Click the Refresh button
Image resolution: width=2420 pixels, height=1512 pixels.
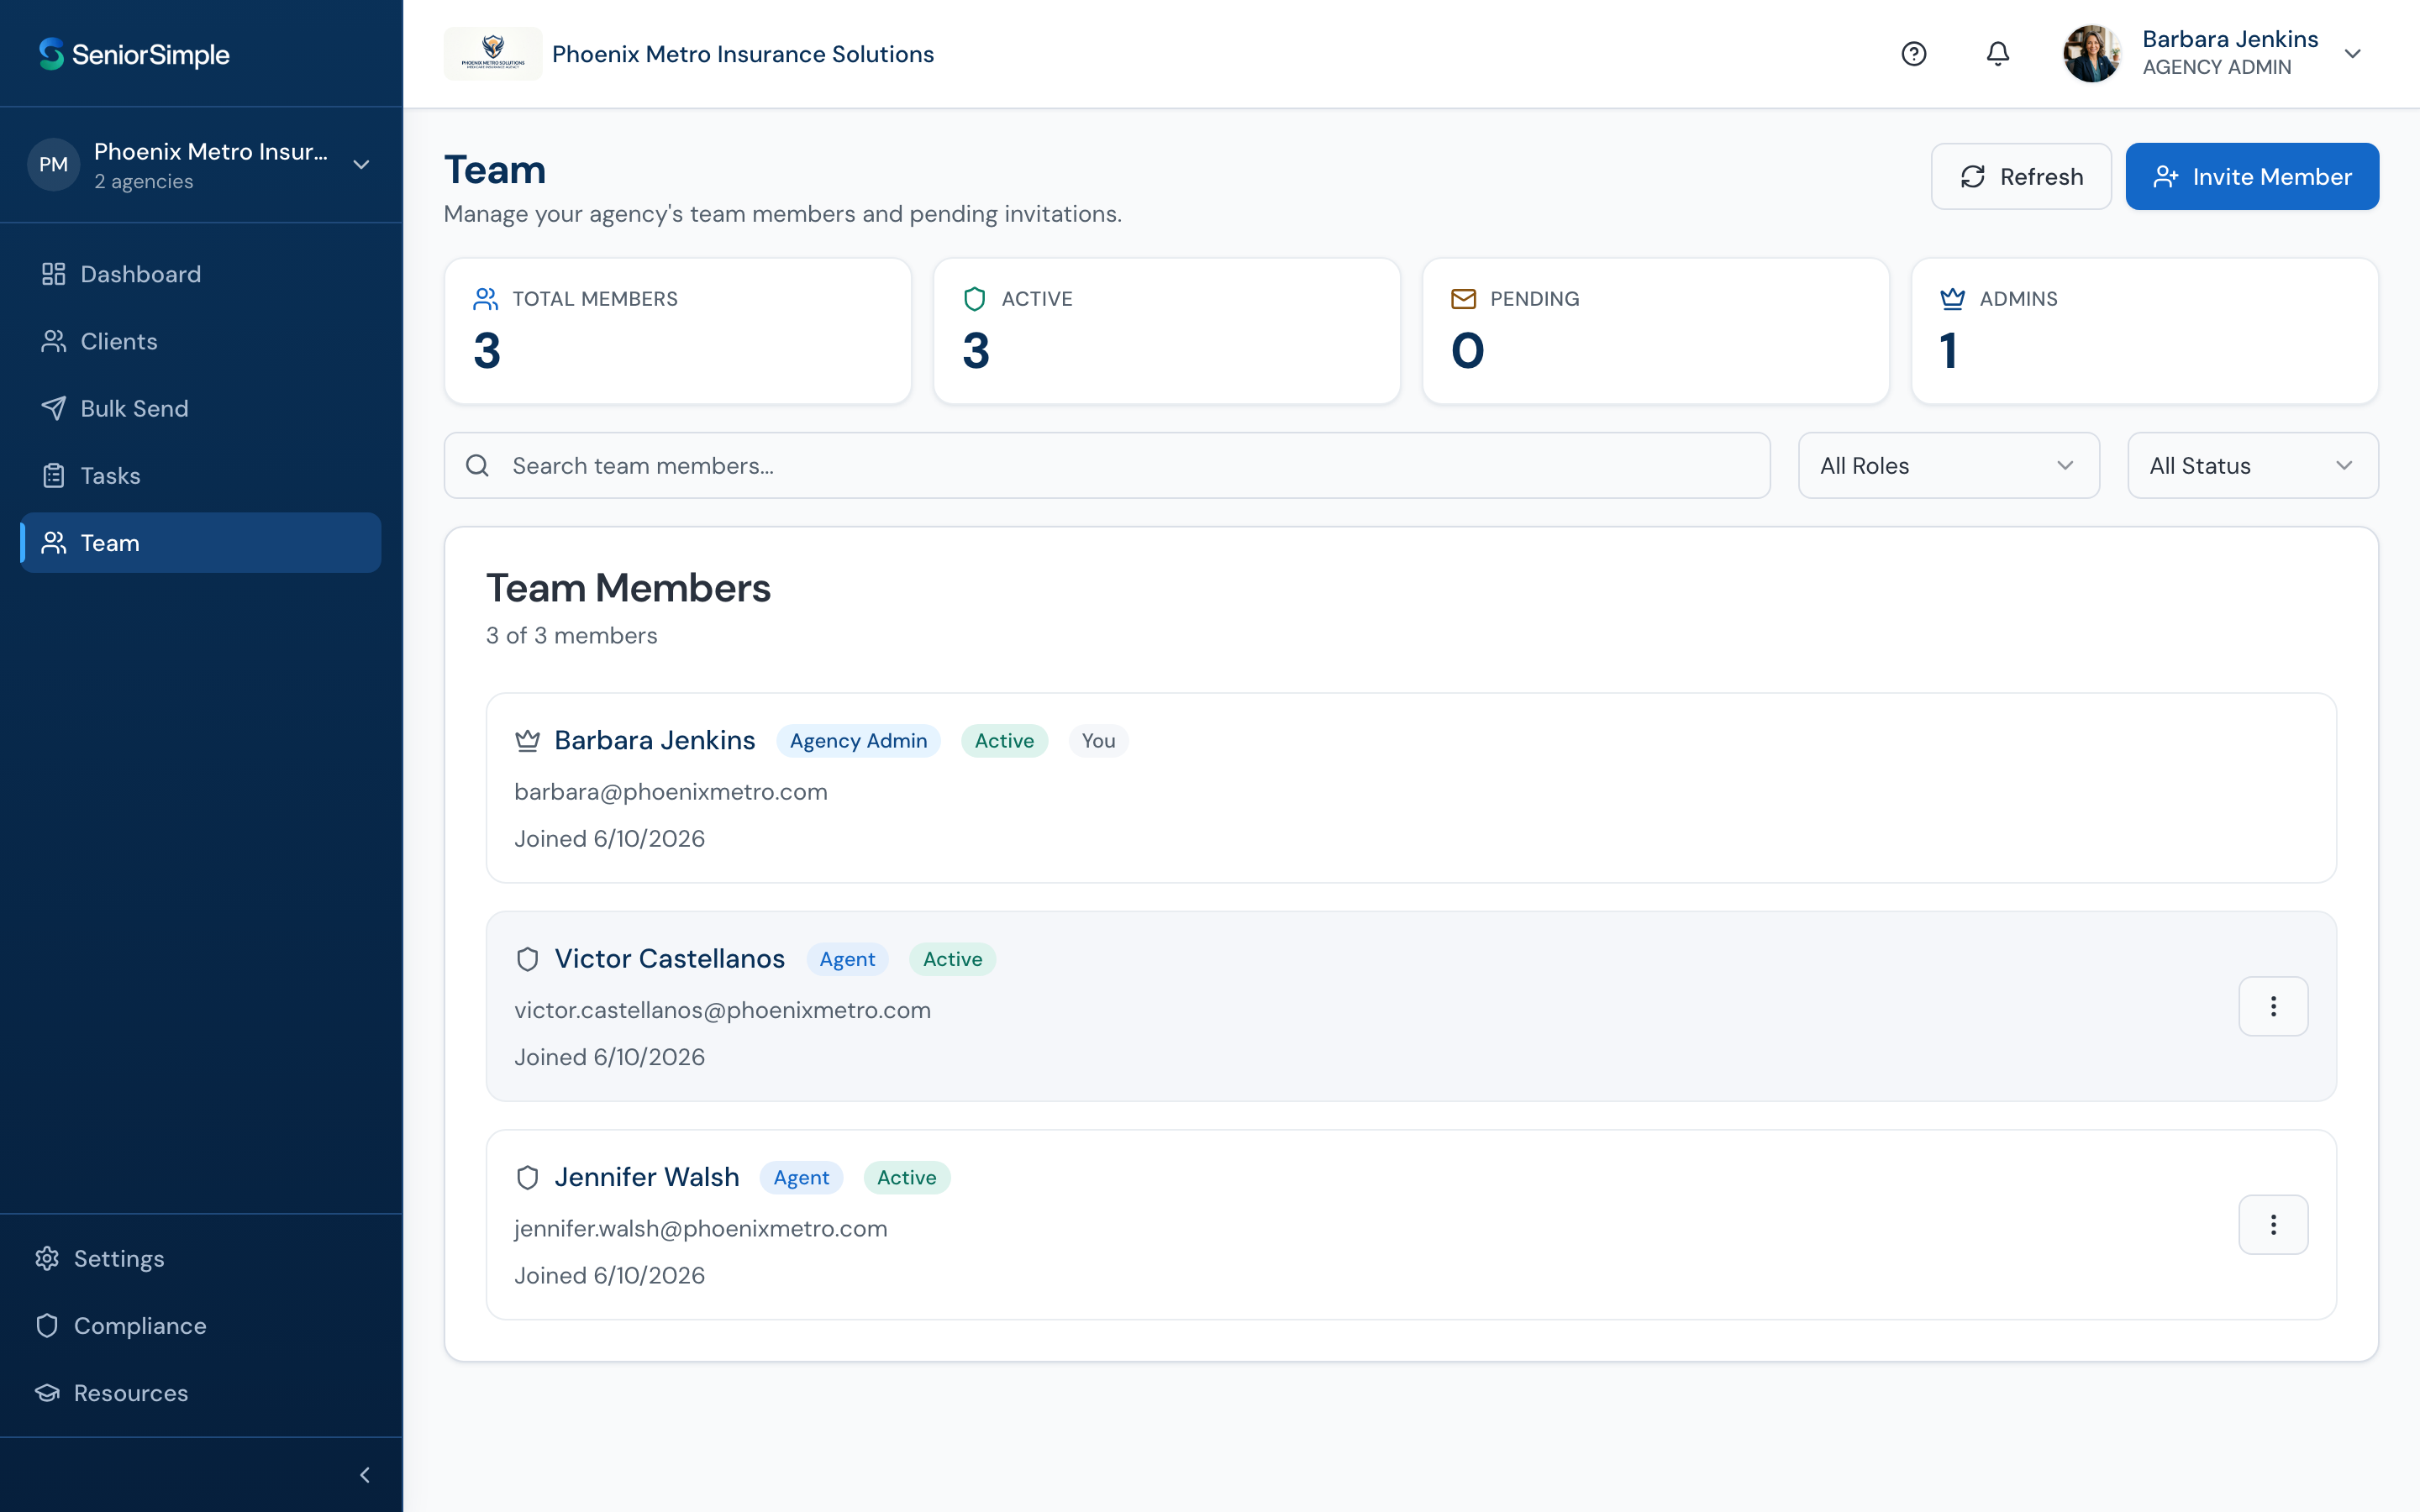pos(2021,177)
